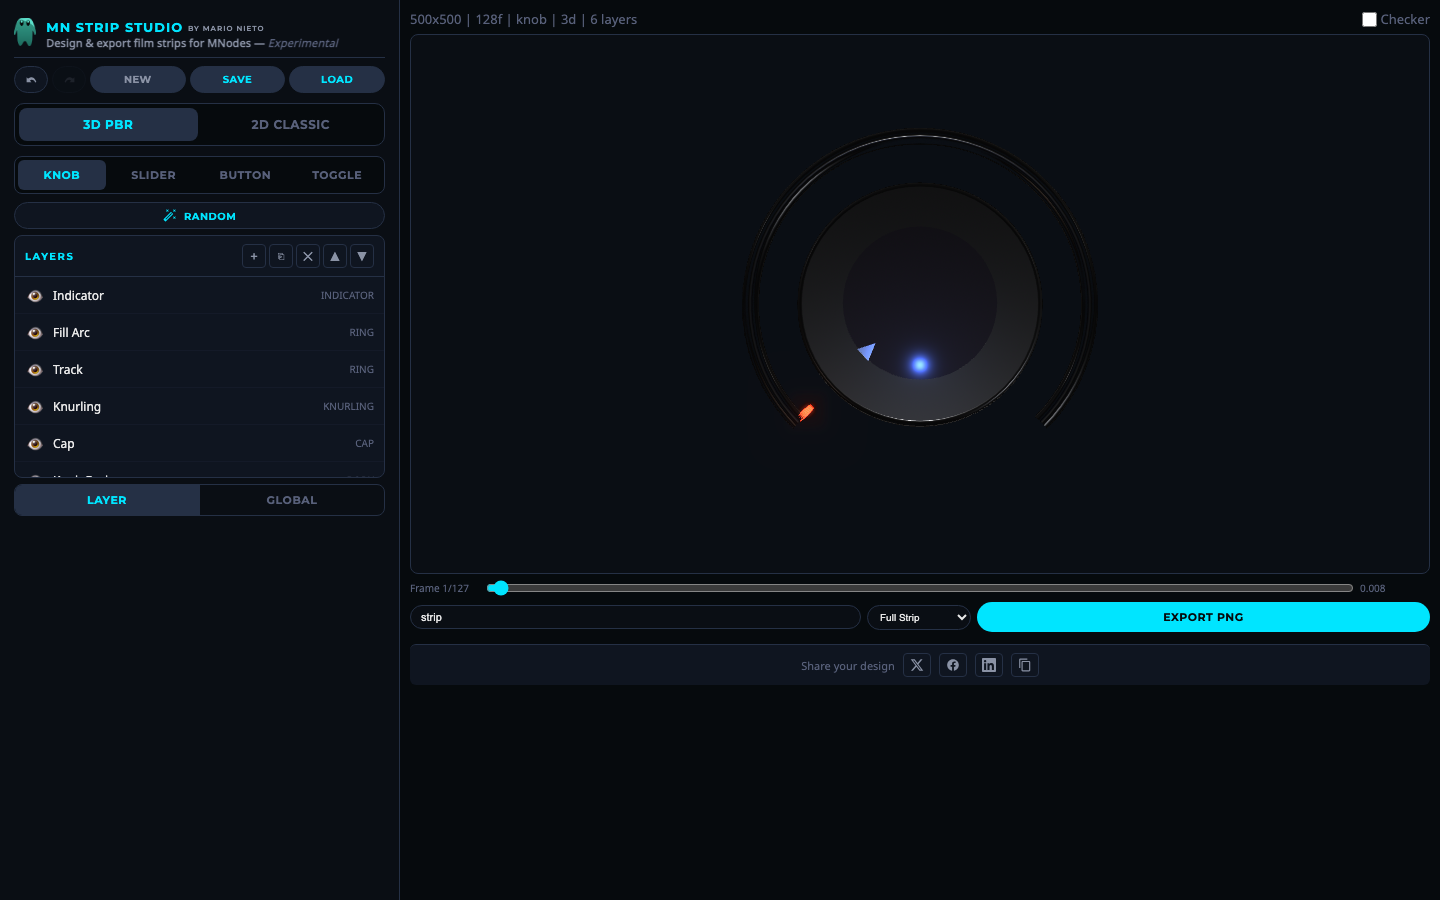Image resolution: width=1440 pixels, height=900 pixels.
Task: Delete layer using the X icon
Action: click(308, 257)
